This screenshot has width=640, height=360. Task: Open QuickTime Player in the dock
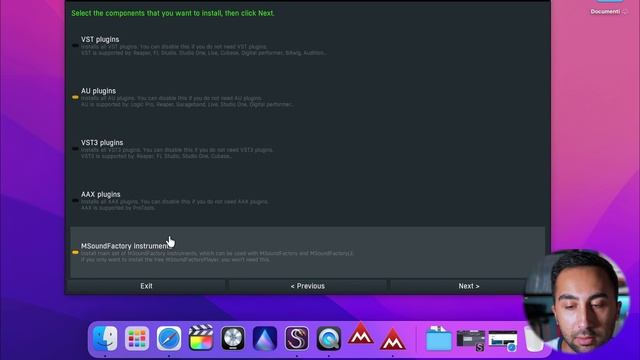[x=329, y=338]
